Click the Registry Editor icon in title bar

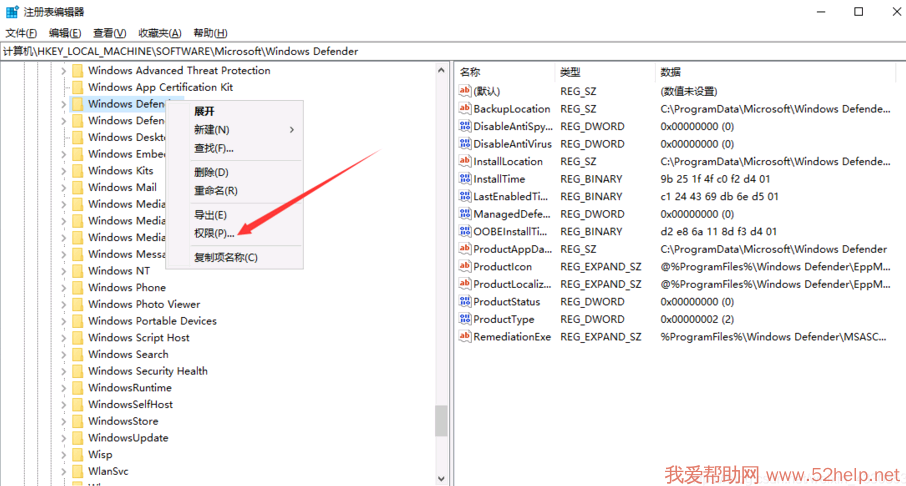pos(12,11)
